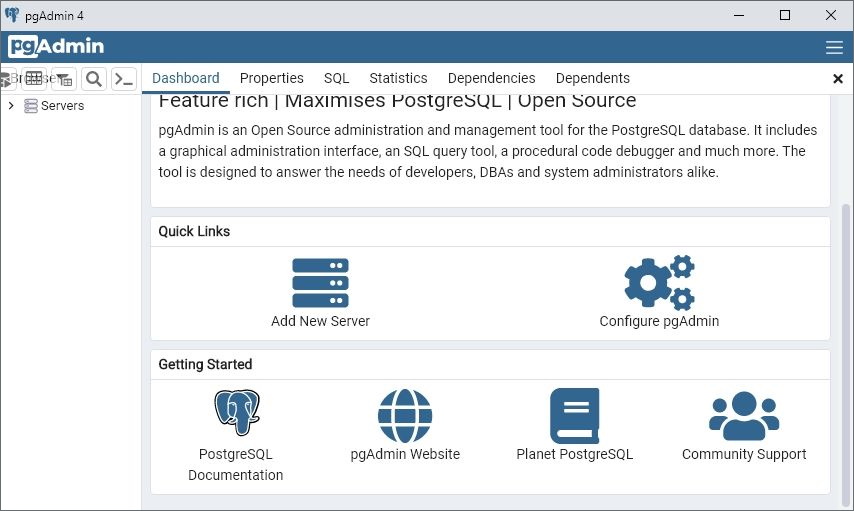Image resolution: width=854 pixels, height=511 pixels.
Task: Click the Planet PostgreSQL book icon
Action: (574, 415)
